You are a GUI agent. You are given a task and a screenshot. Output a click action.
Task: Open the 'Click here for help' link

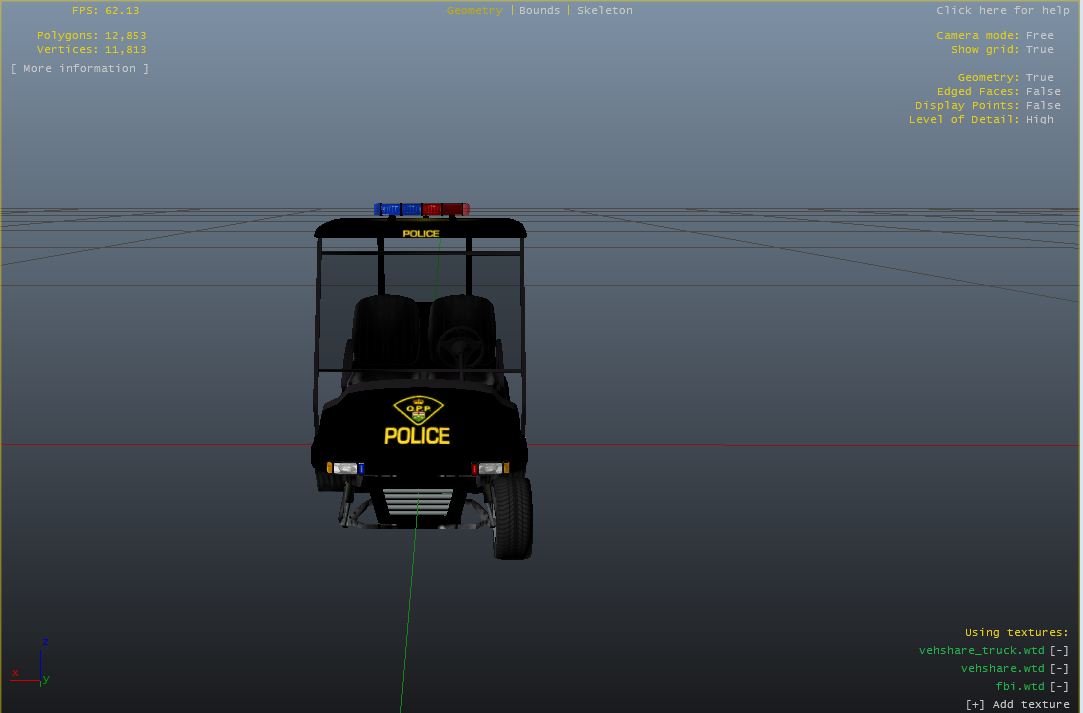point(1002,10)
